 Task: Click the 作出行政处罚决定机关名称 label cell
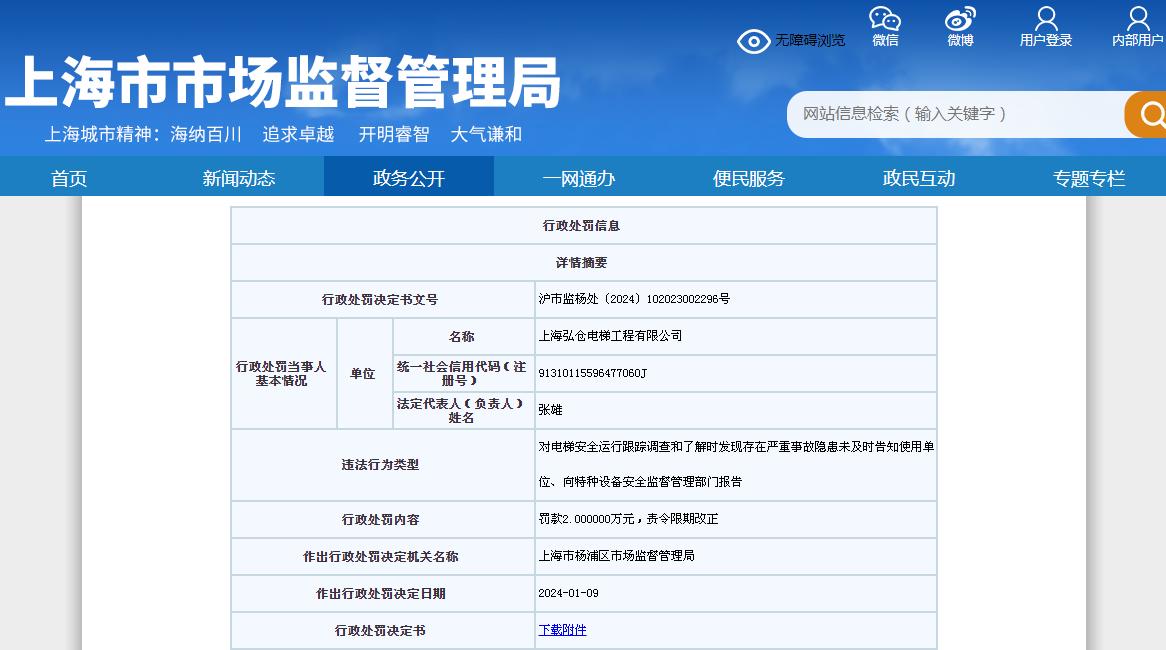(383, 557)
